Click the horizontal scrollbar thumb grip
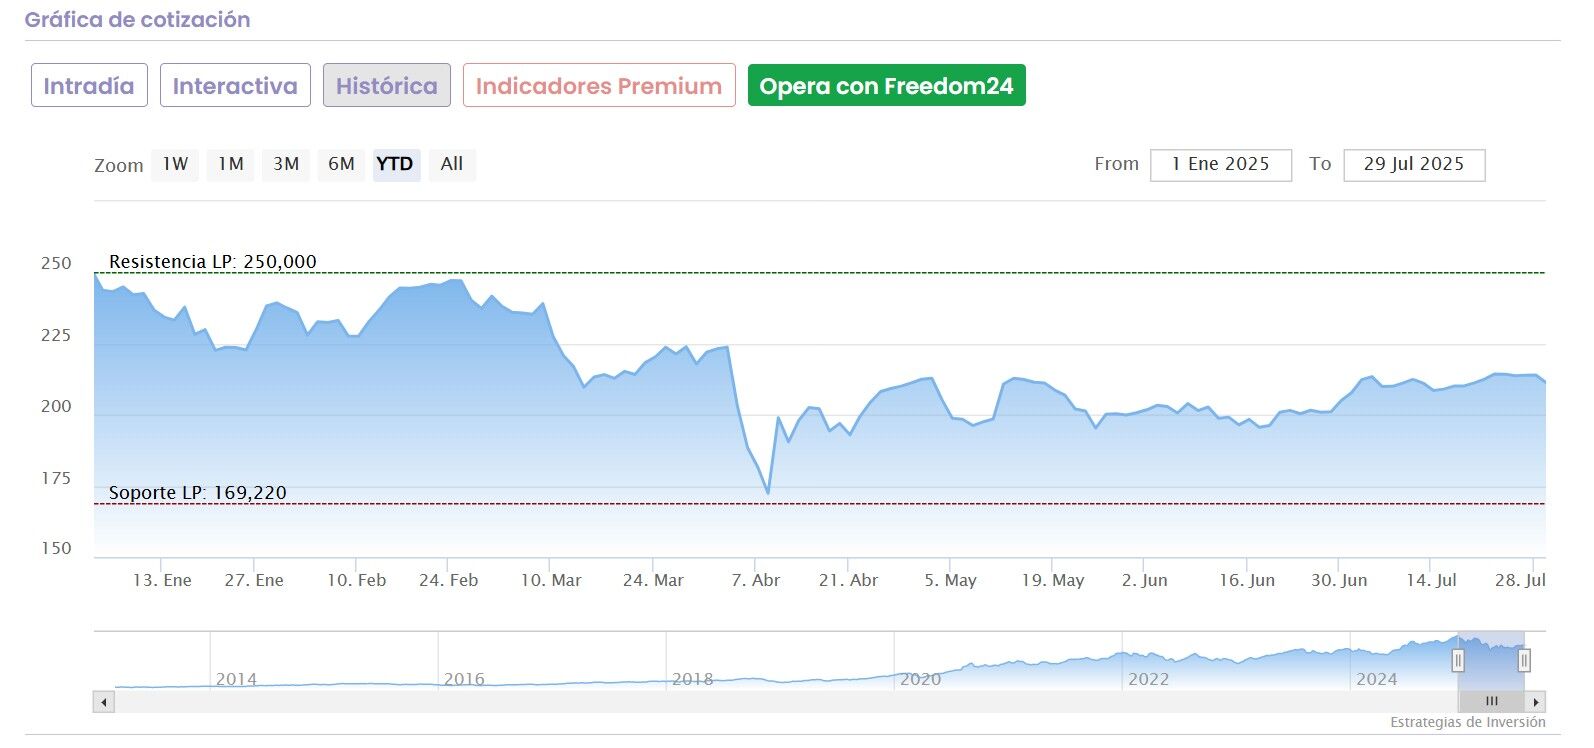Viewport: 1594px width, 748px height. 1491,702
